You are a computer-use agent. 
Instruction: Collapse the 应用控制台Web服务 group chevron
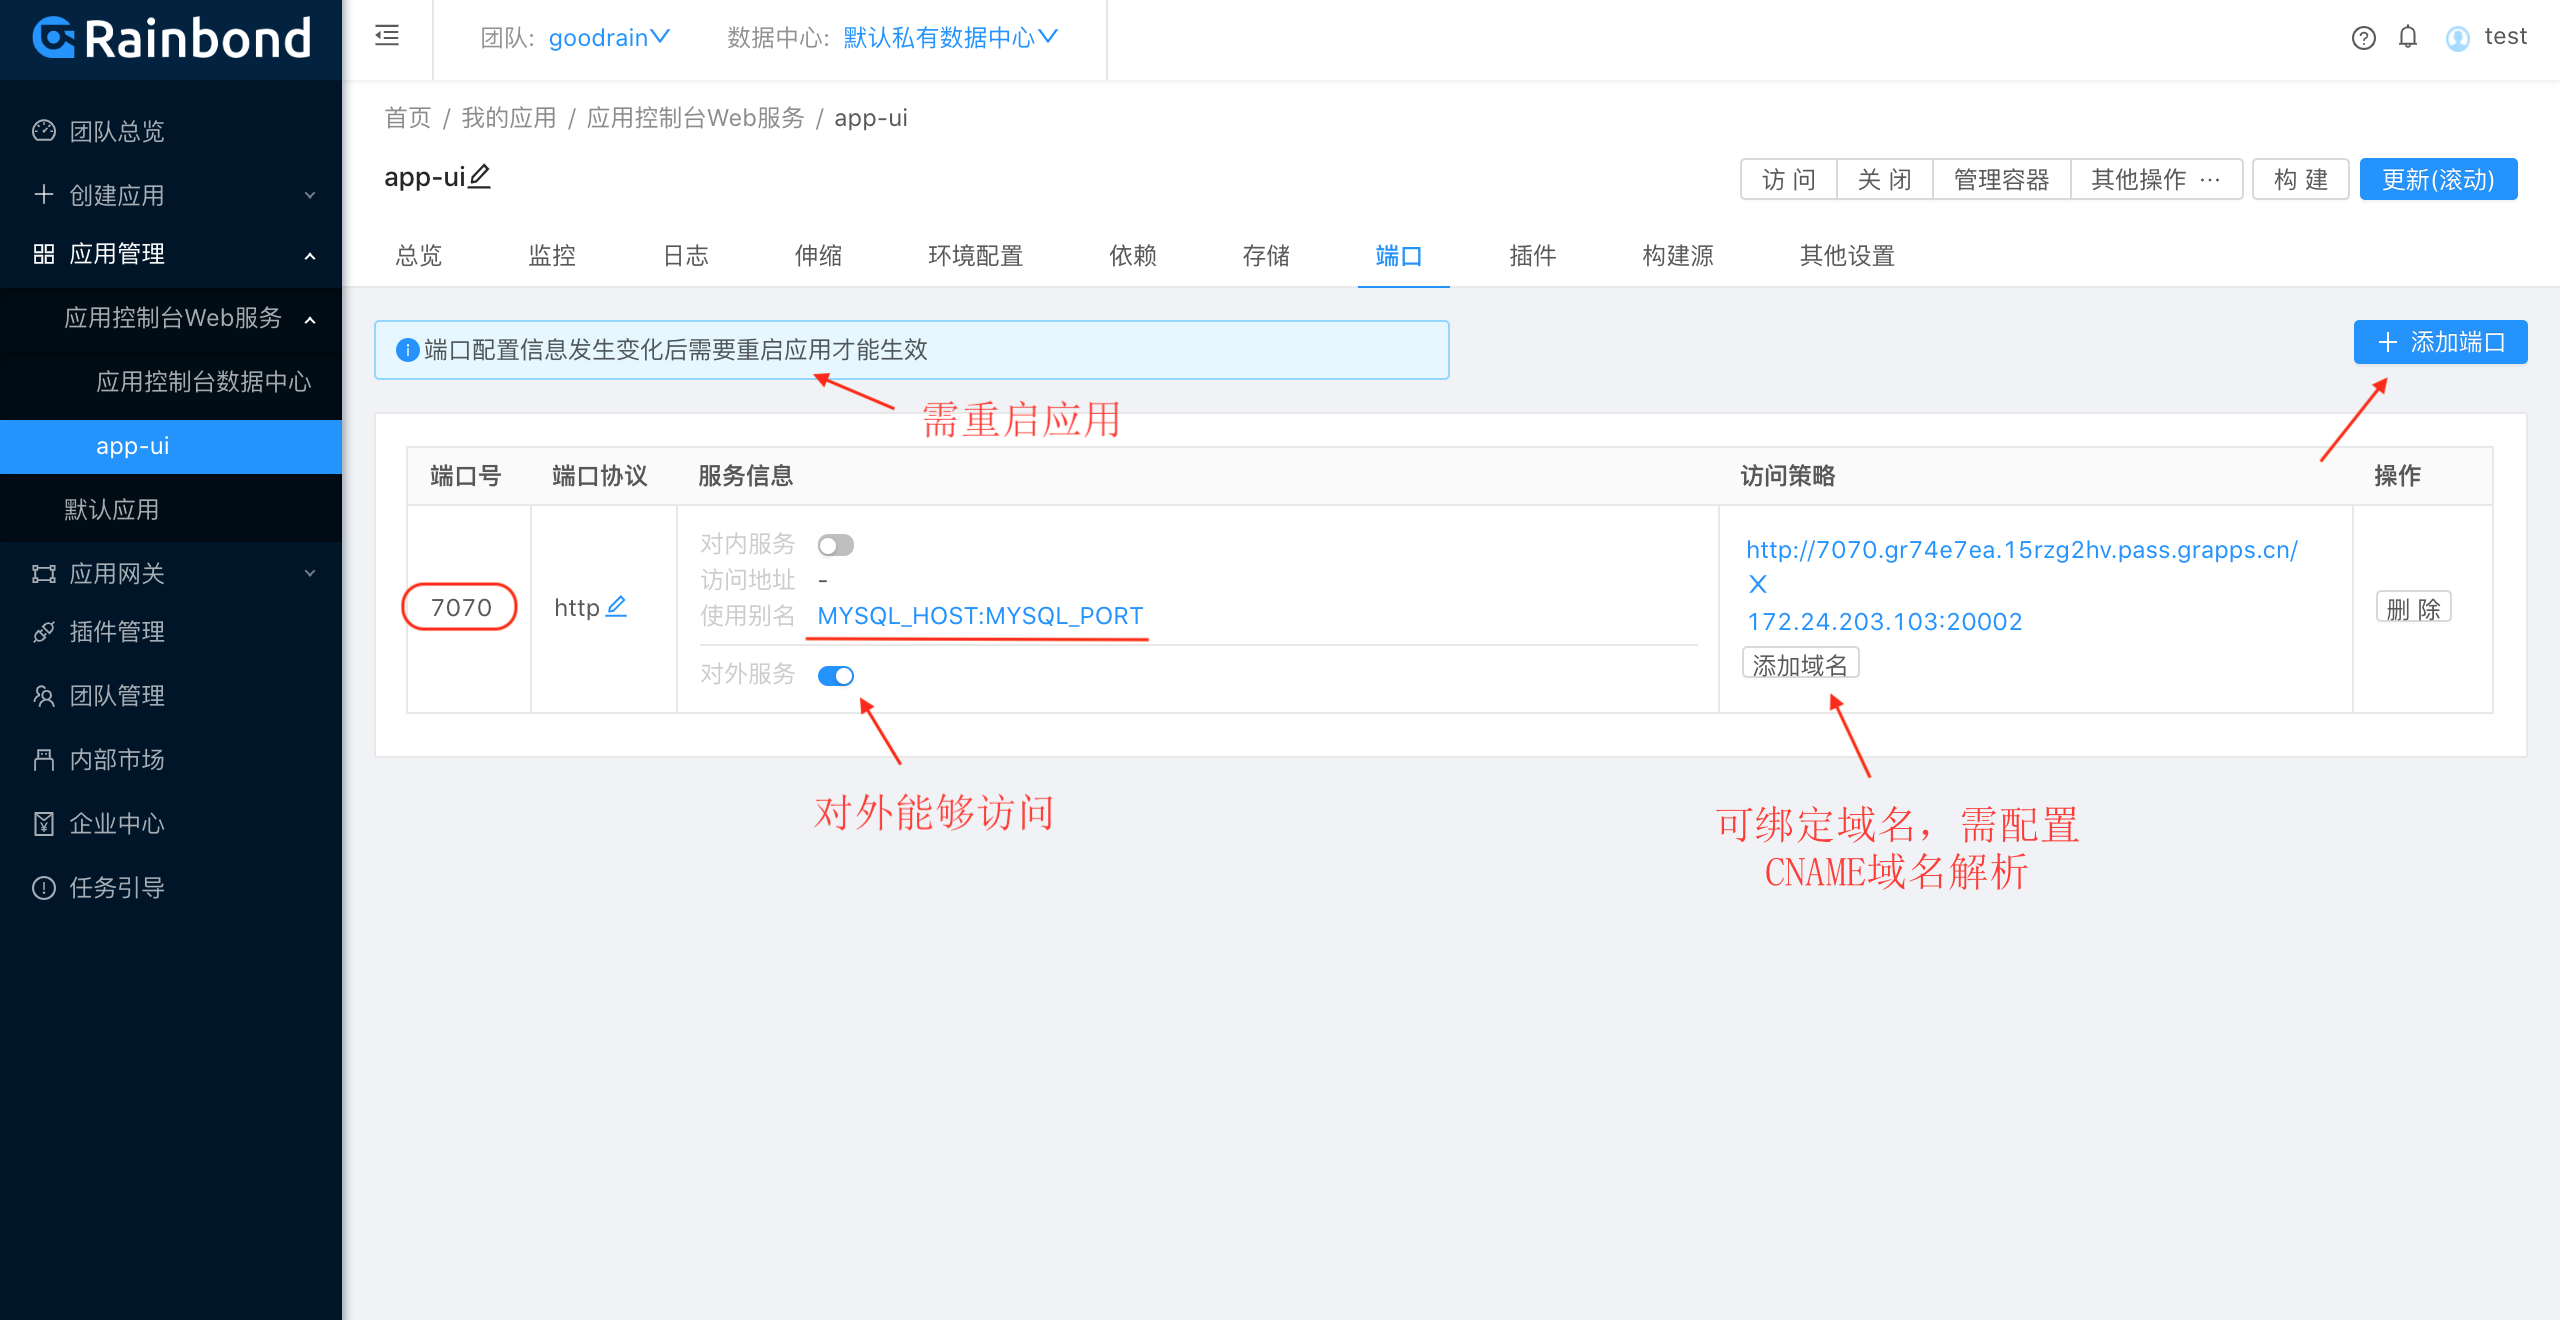click(310, 320)
